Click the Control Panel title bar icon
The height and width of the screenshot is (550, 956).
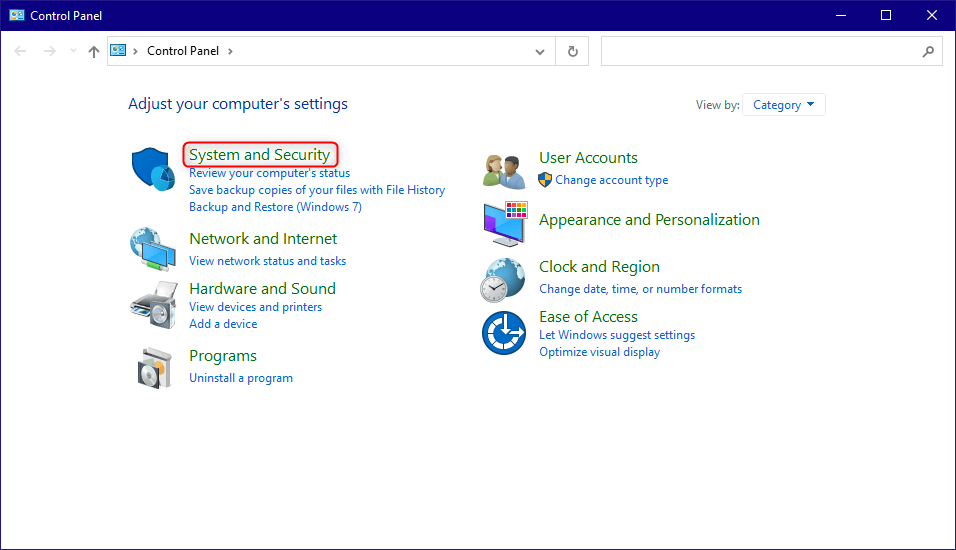click(16, 15)
